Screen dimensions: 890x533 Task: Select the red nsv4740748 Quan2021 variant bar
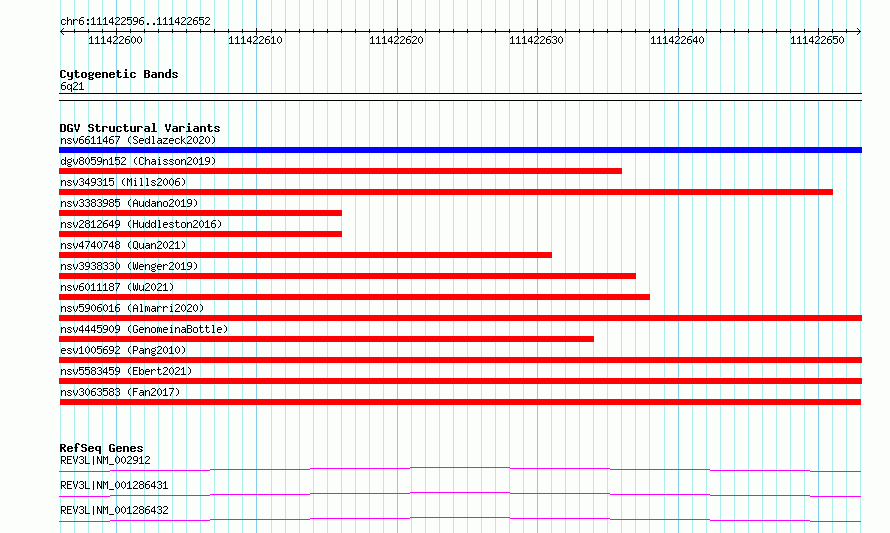[305, 255]
